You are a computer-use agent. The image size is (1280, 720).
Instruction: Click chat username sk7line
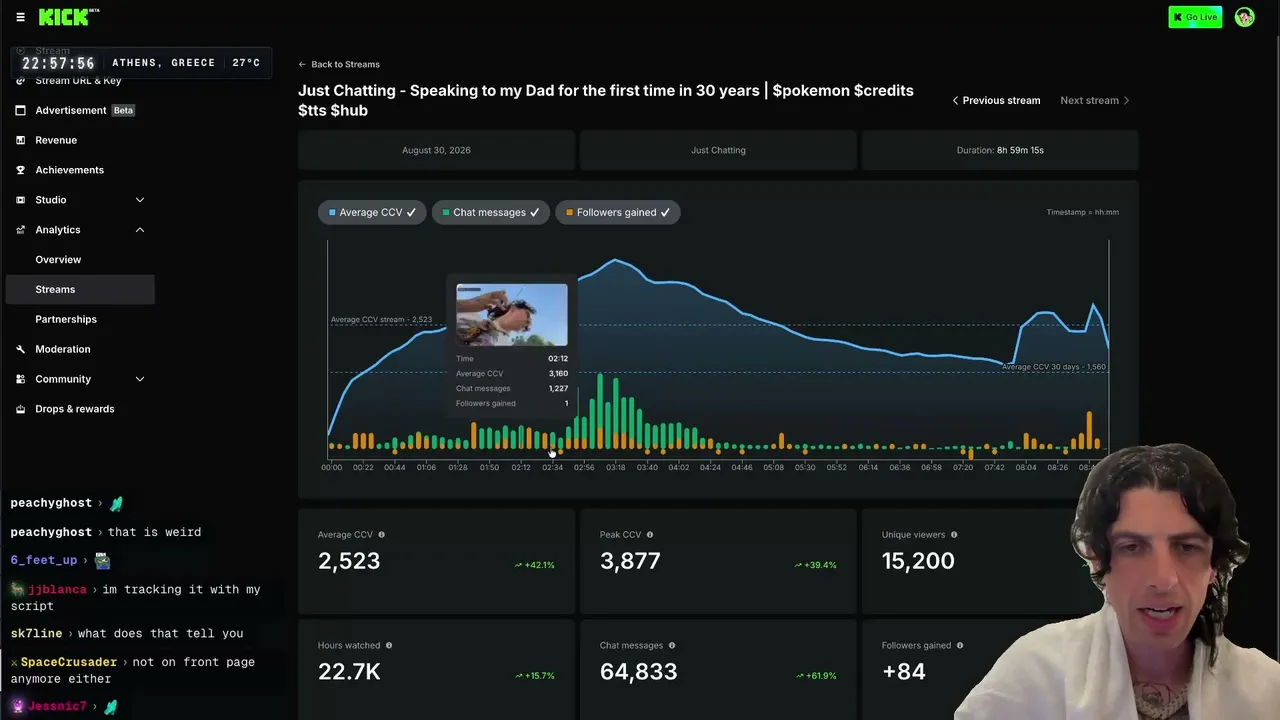pyautogui.click(x=36, y=633)
